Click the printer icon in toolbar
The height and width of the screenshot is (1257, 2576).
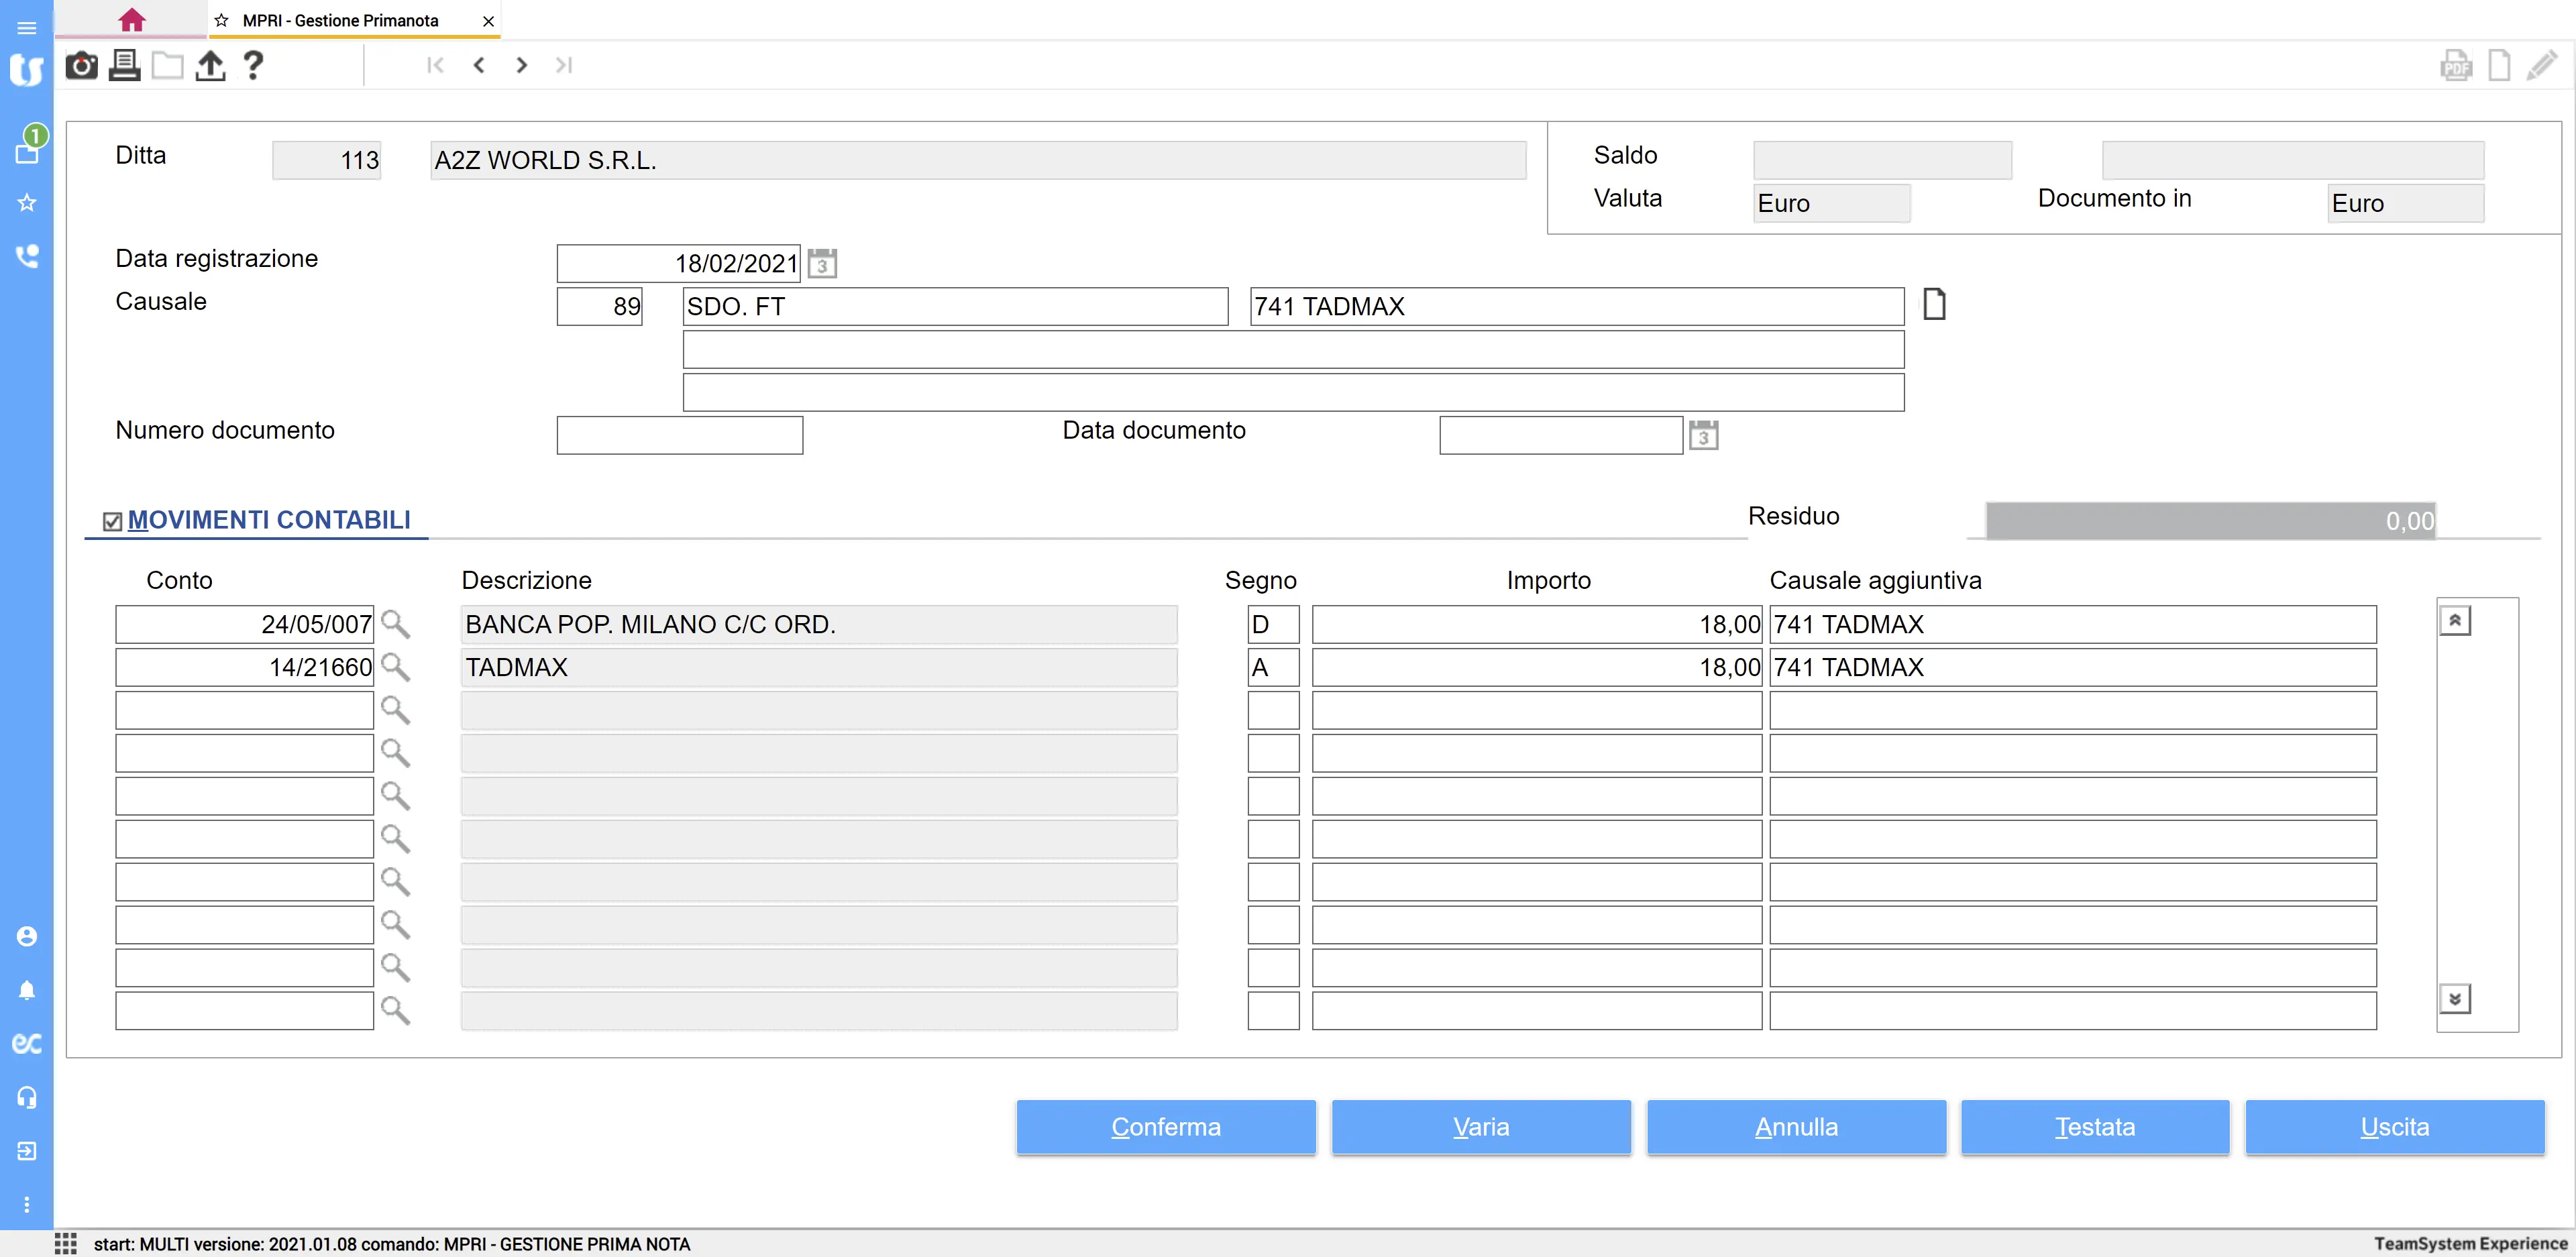pos(124,66)
